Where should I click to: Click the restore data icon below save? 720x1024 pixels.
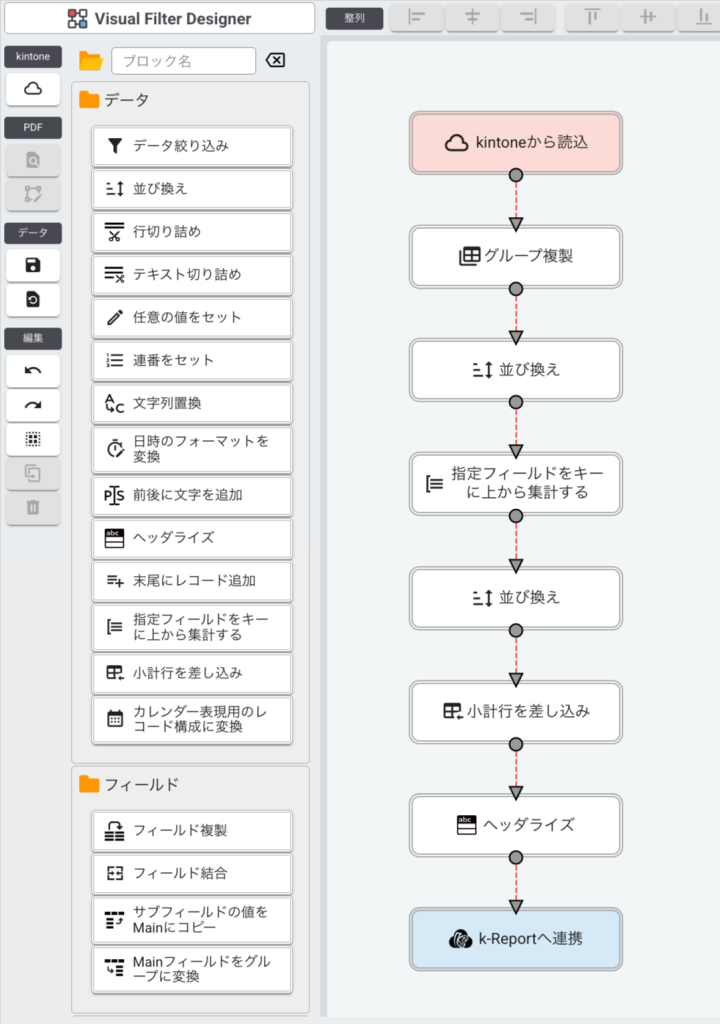[x=33, y=300]
